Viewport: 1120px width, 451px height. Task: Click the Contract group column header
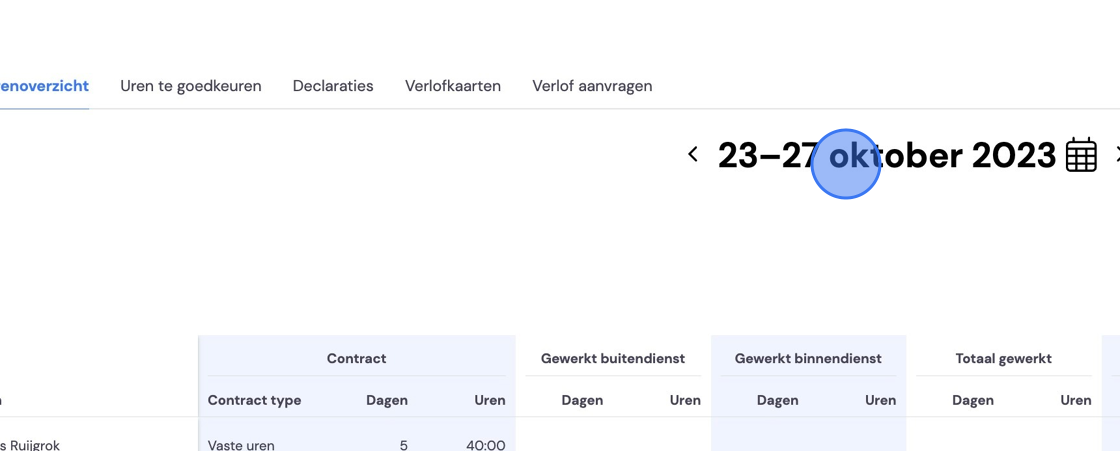tap(356, 359)
